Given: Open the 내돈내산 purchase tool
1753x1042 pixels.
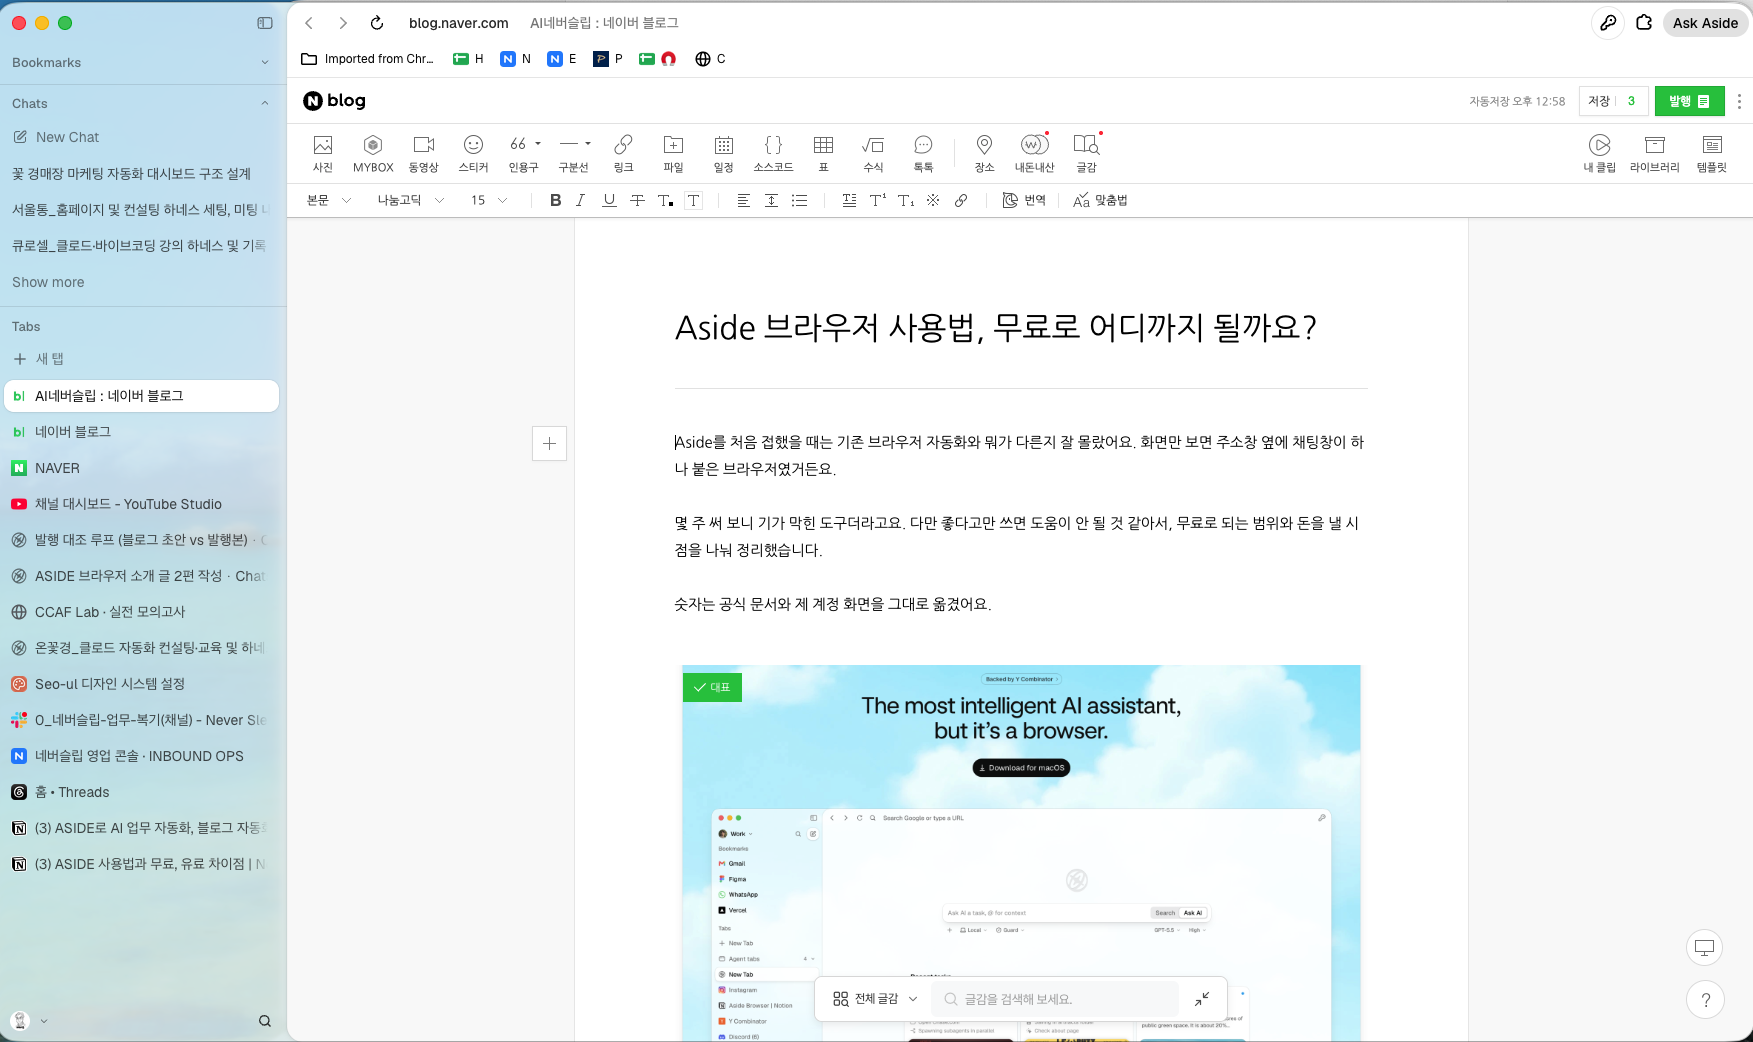Looking at the screenshot, I should pos(1034,153).
